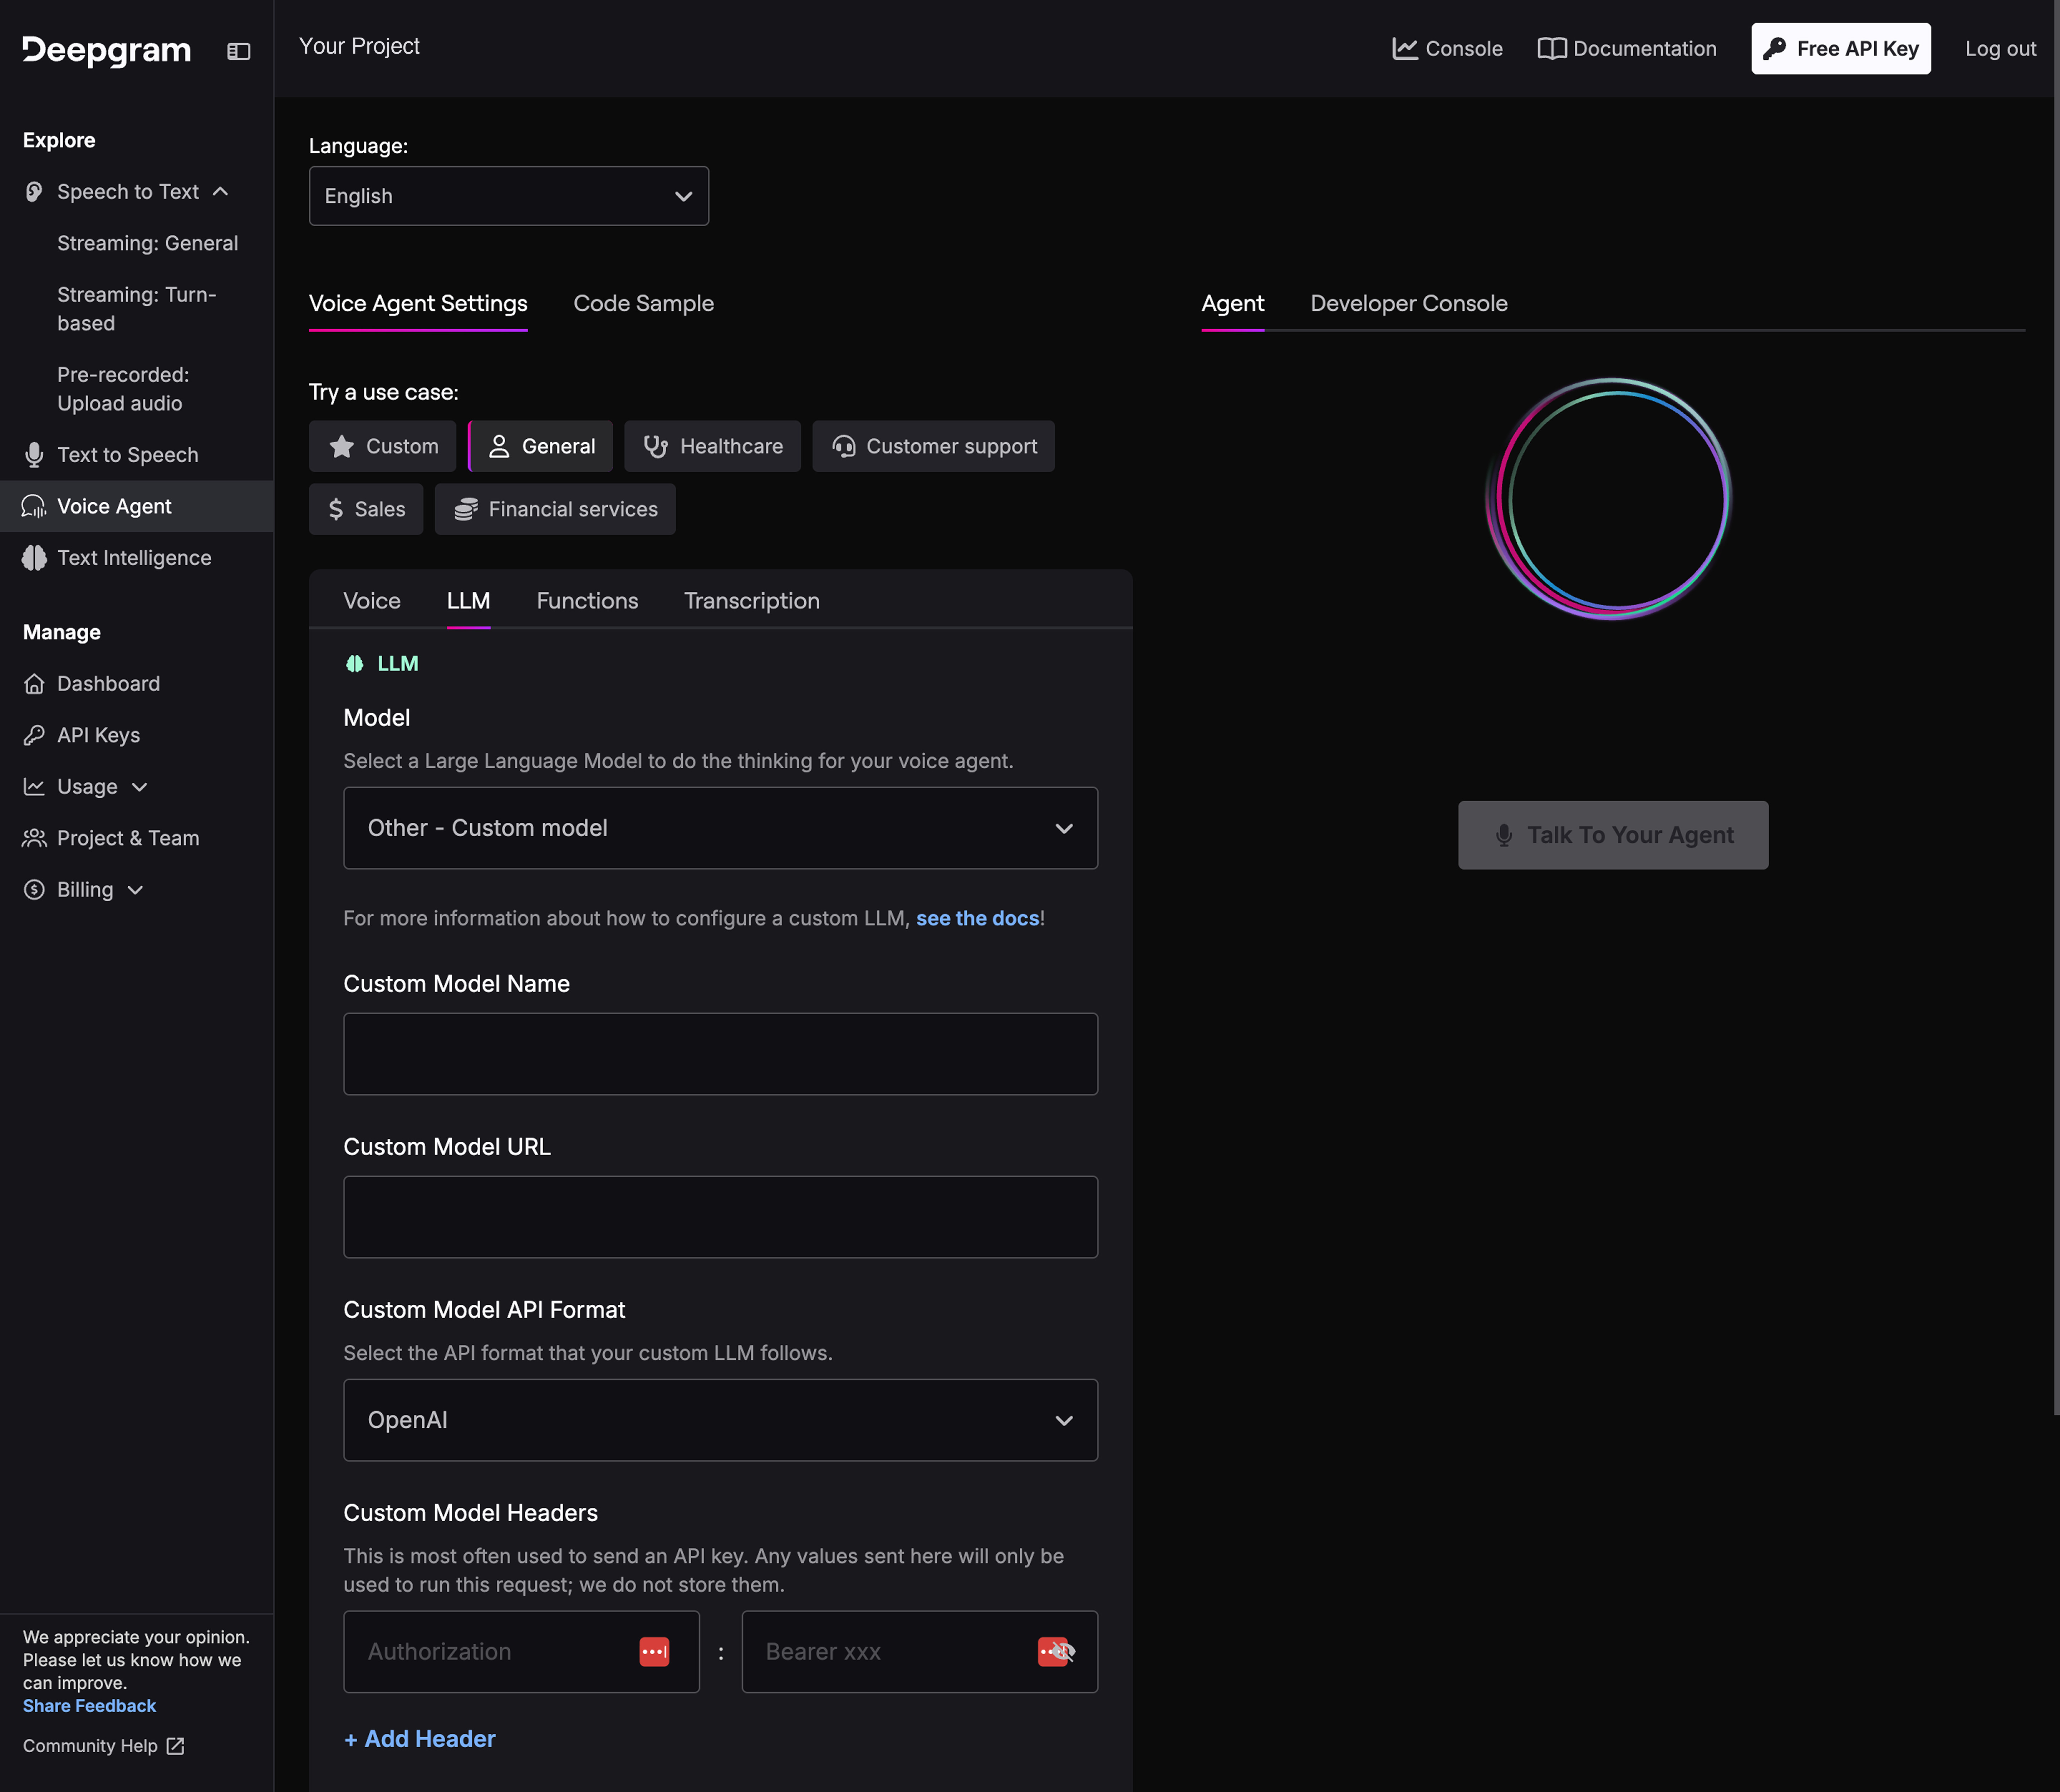
Task: Choose the Sales use case
Action: [x=366, y=509]
